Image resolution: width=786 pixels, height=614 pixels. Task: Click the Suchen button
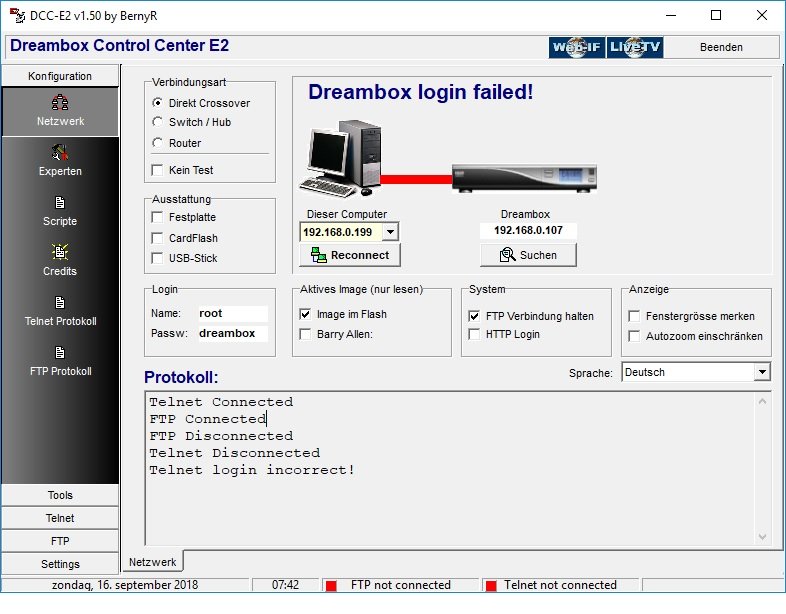tap(528, 255)
